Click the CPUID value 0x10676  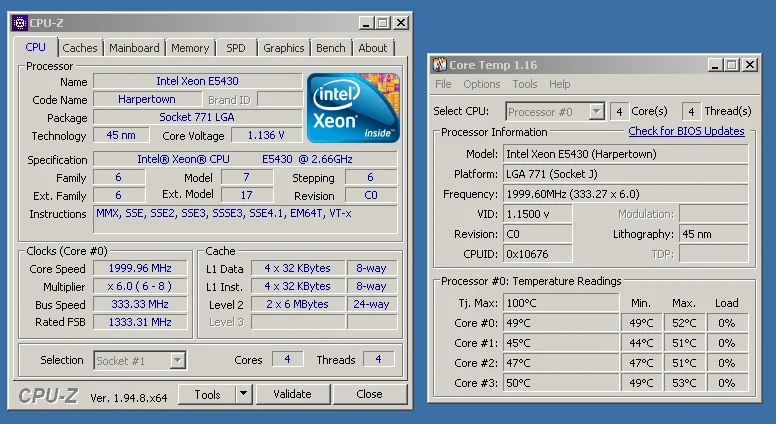538,254
